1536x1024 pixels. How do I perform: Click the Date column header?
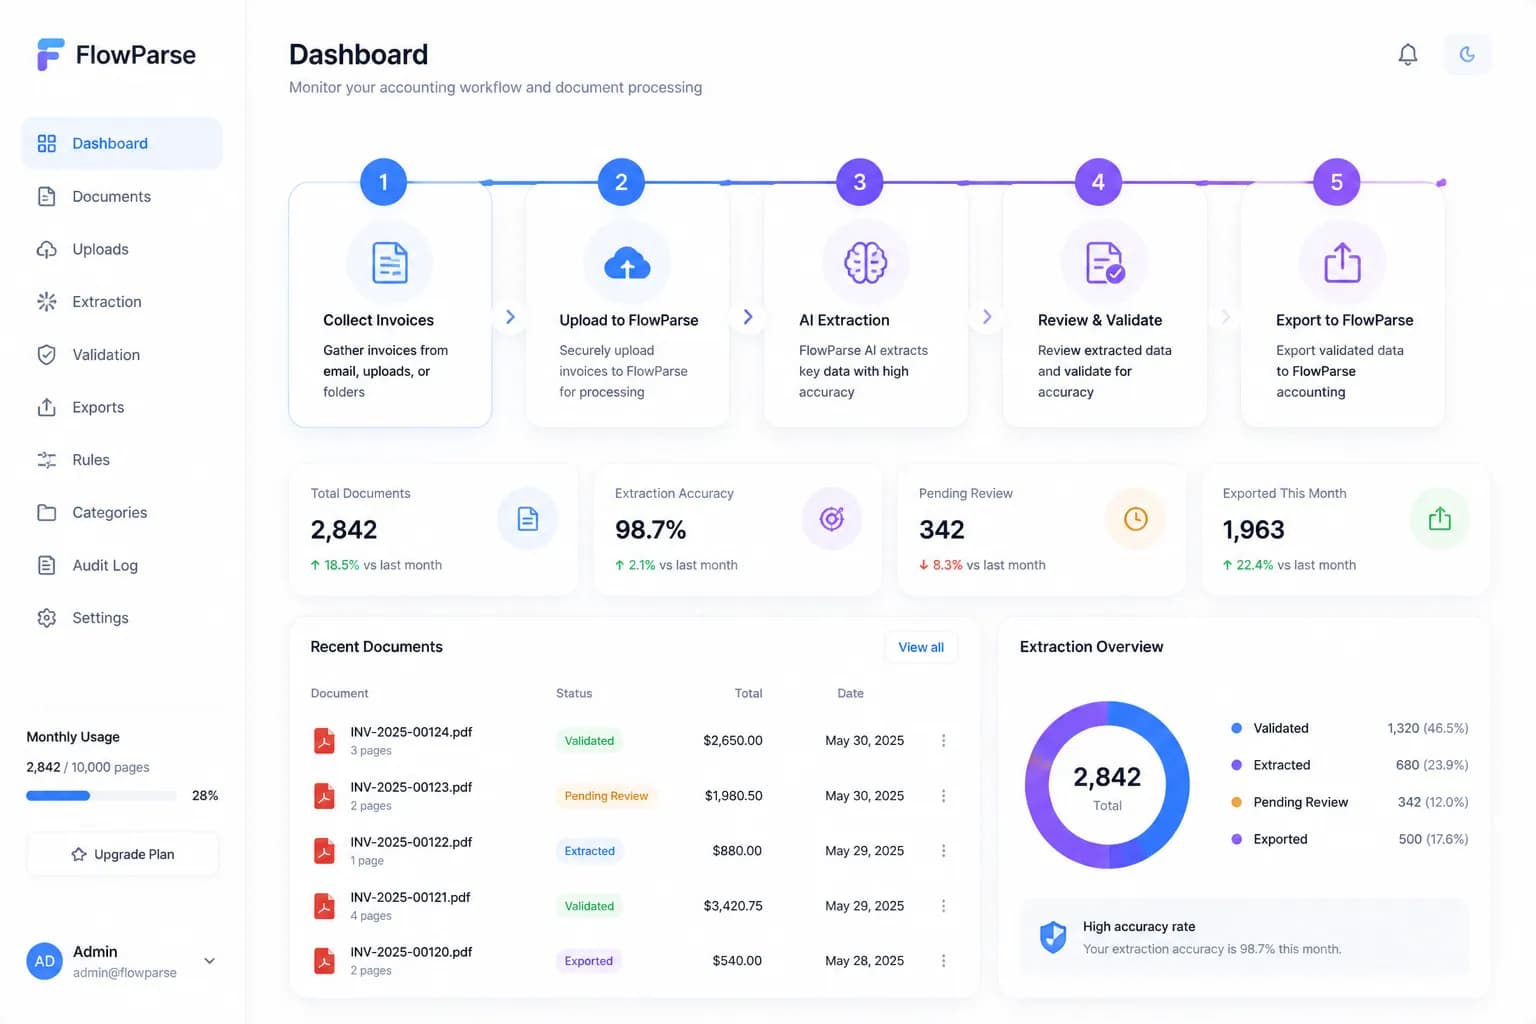[850, 693]
